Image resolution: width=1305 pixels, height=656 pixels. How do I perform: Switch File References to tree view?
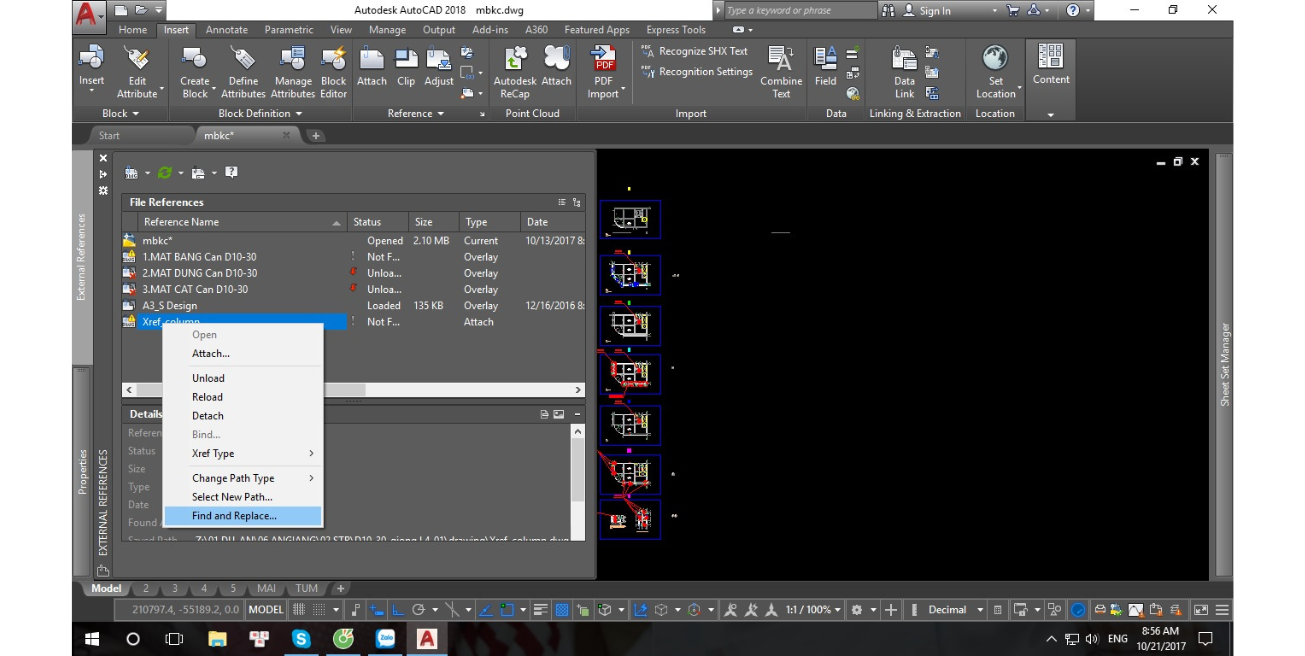point(577,202)
